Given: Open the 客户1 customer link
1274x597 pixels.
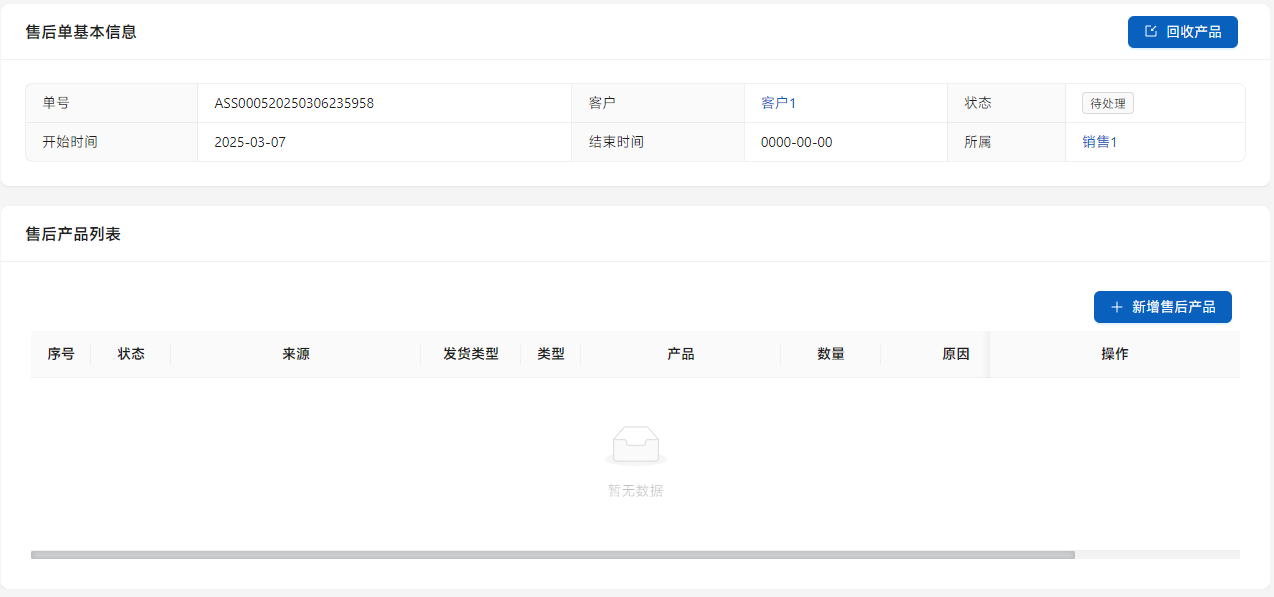Looking at the screenshot, I should pyautogui.click(x=778, y=103).
